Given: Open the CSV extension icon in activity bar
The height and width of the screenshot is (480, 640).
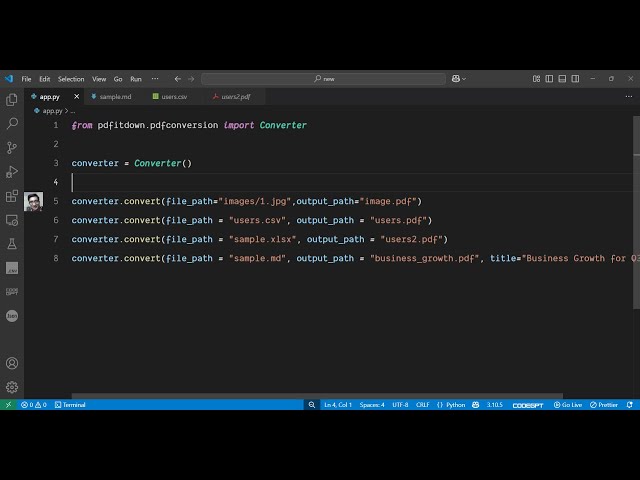Looking at the screenshot, I should click(x=12, y=268).
